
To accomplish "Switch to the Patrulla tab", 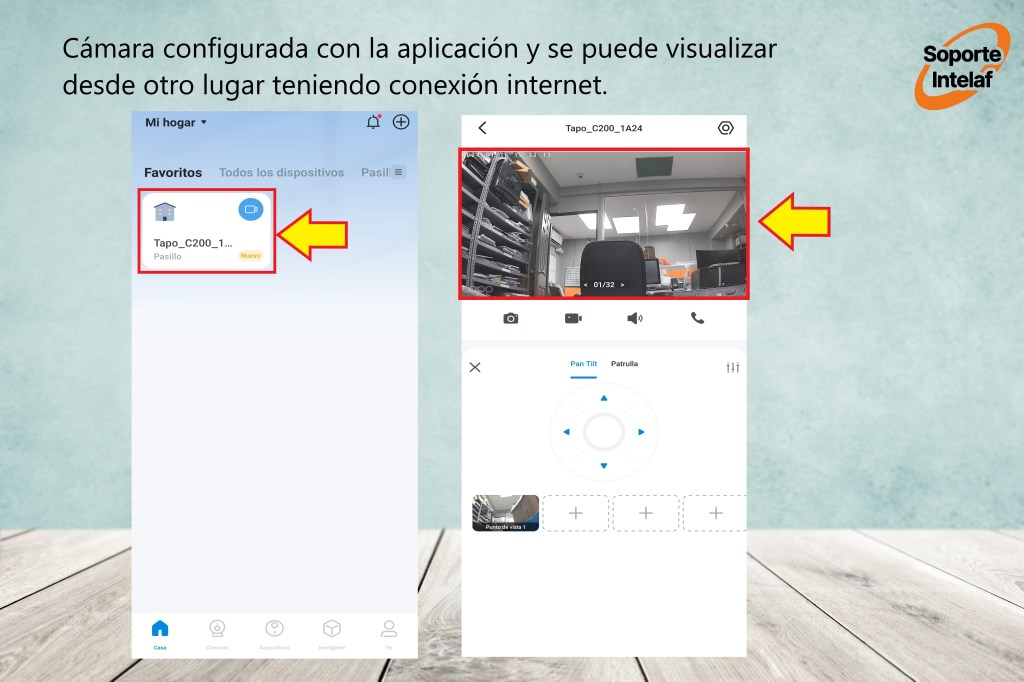I will (624, 364).
